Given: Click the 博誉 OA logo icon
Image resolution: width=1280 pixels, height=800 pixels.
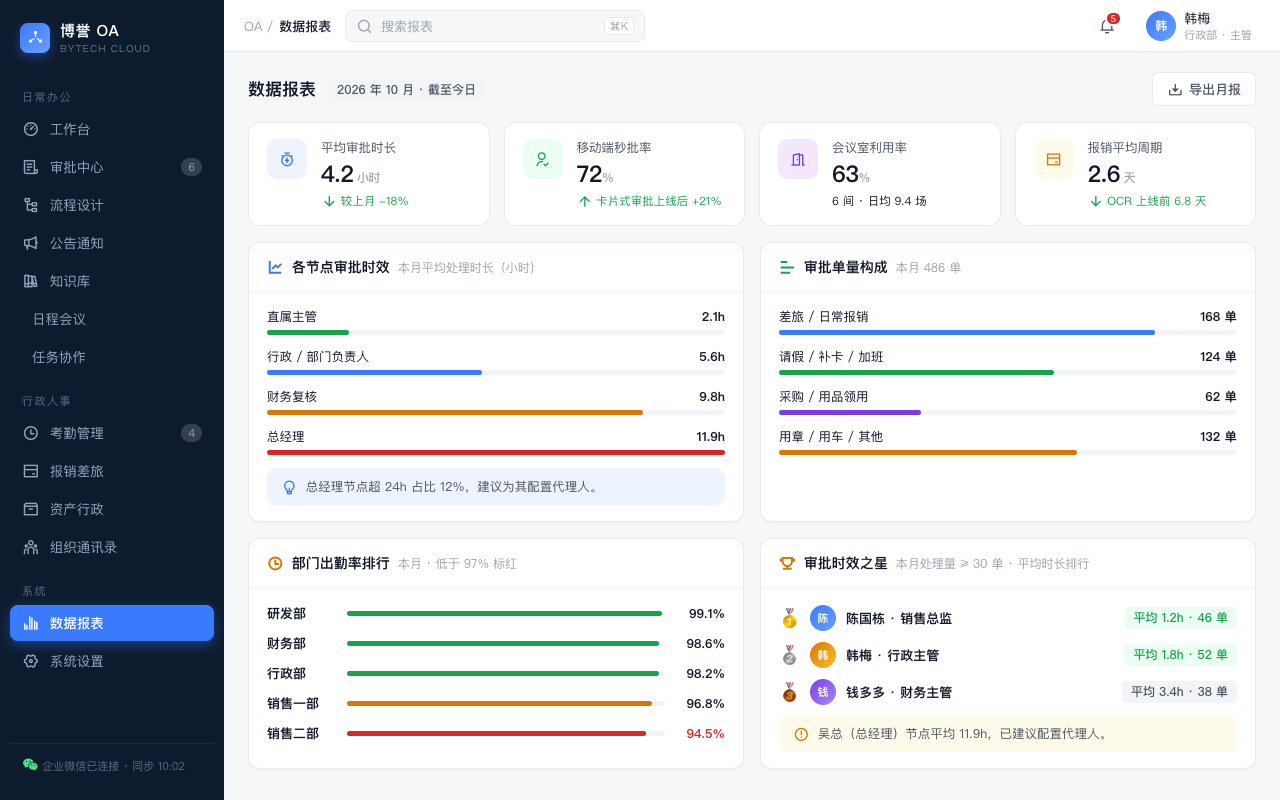Looking at the screenshot, I should [35, 38].
